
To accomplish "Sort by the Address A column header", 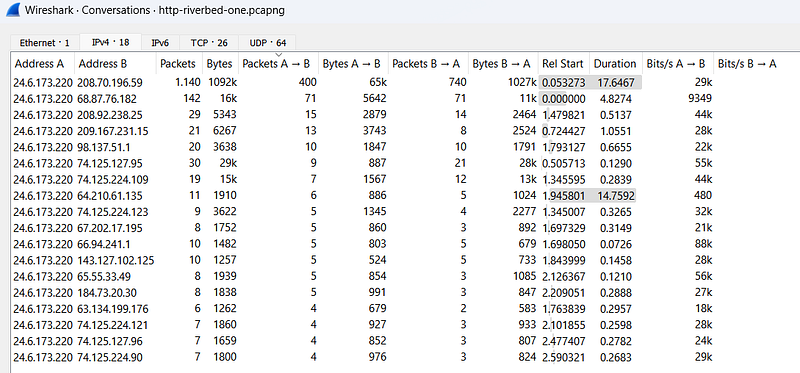I will click(43, 64).
